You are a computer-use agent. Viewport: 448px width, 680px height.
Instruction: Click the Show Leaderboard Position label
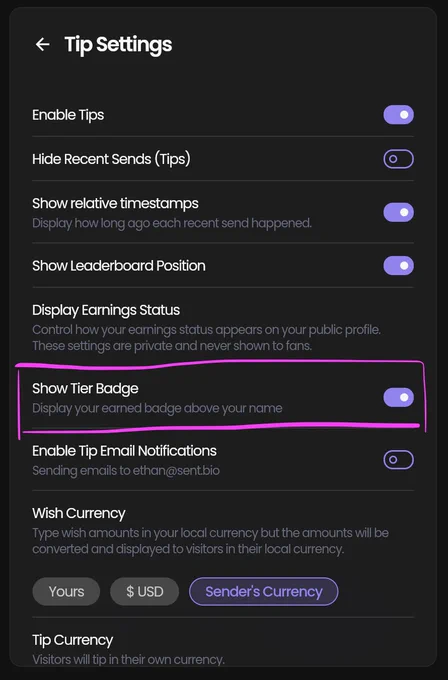pos(119,266)
